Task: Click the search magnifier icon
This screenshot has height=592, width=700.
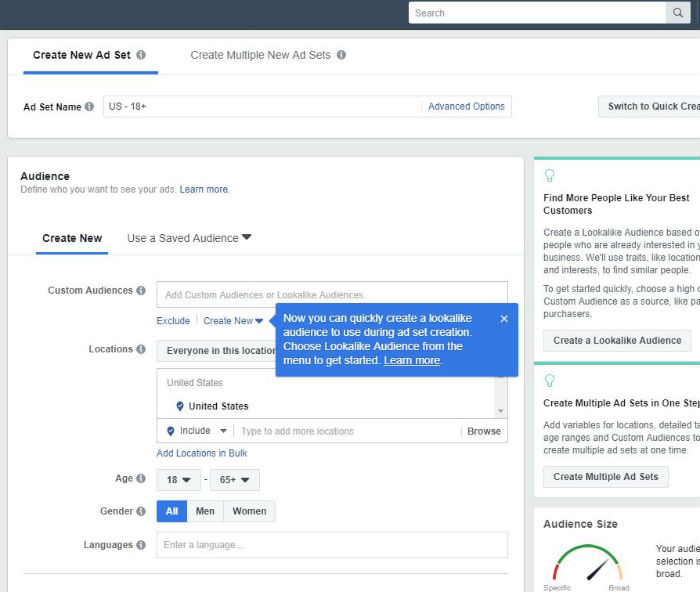Action: click(679, 13)
